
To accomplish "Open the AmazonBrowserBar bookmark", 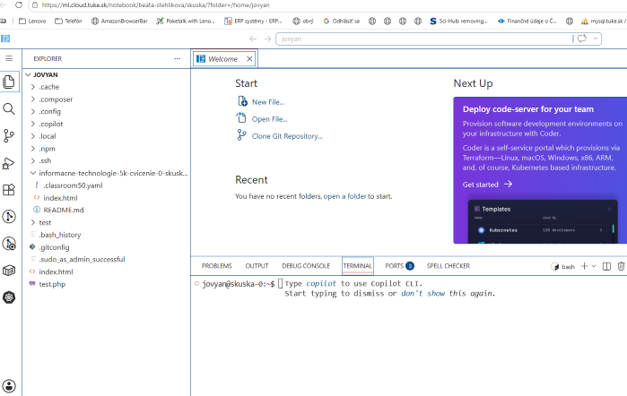I will coord(119,21).
